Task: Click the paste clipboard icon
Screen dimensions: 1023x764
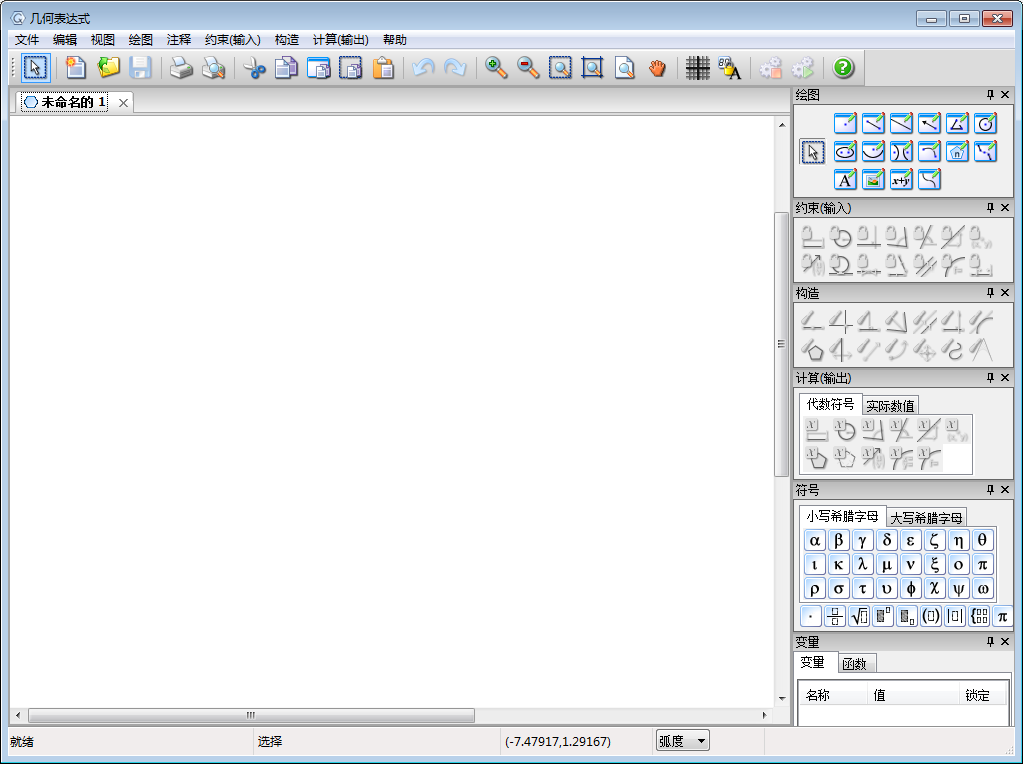Action: [x=383, y=67]
